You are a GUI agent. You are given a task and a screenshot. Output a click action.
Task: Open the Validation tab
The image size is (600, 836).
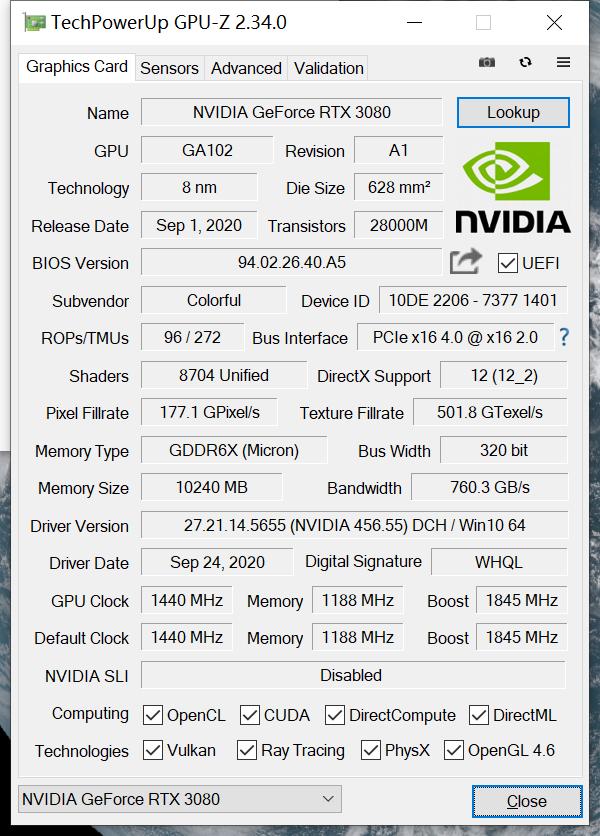click(328, 68)
